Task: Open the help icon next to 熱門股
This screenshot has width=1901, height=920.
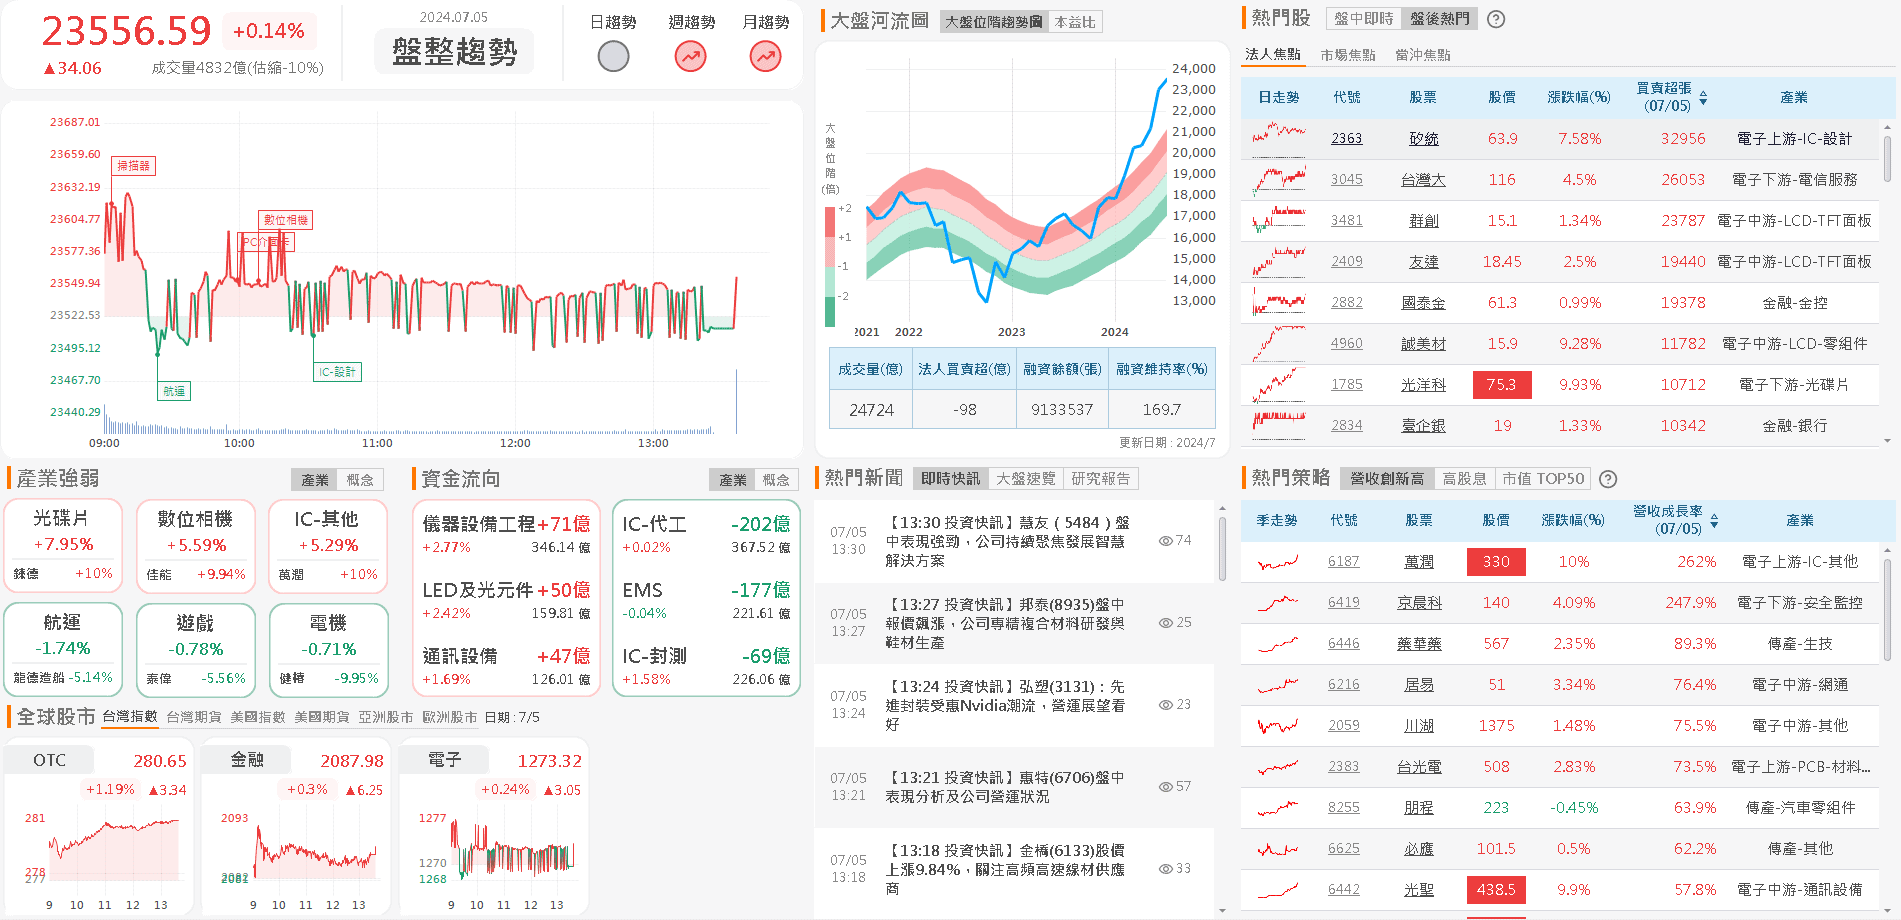Action: (1496, 19)
